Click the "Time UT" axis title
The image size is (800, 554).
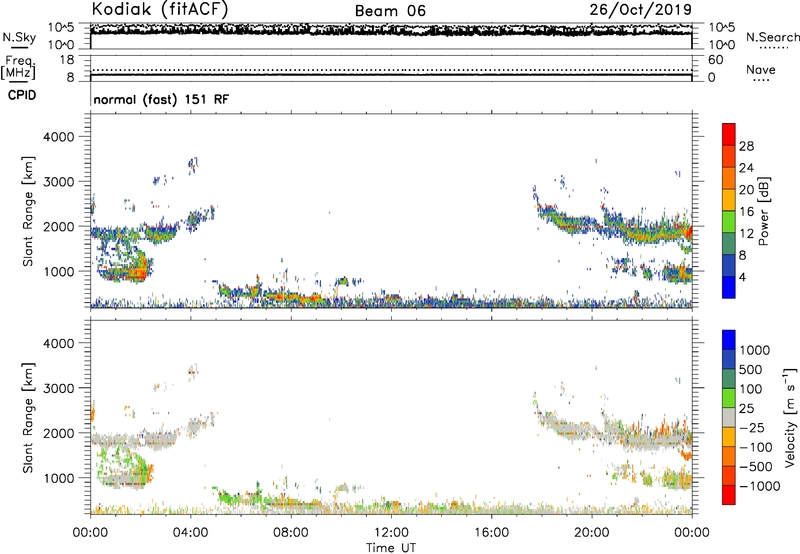[x=391, y=548]
